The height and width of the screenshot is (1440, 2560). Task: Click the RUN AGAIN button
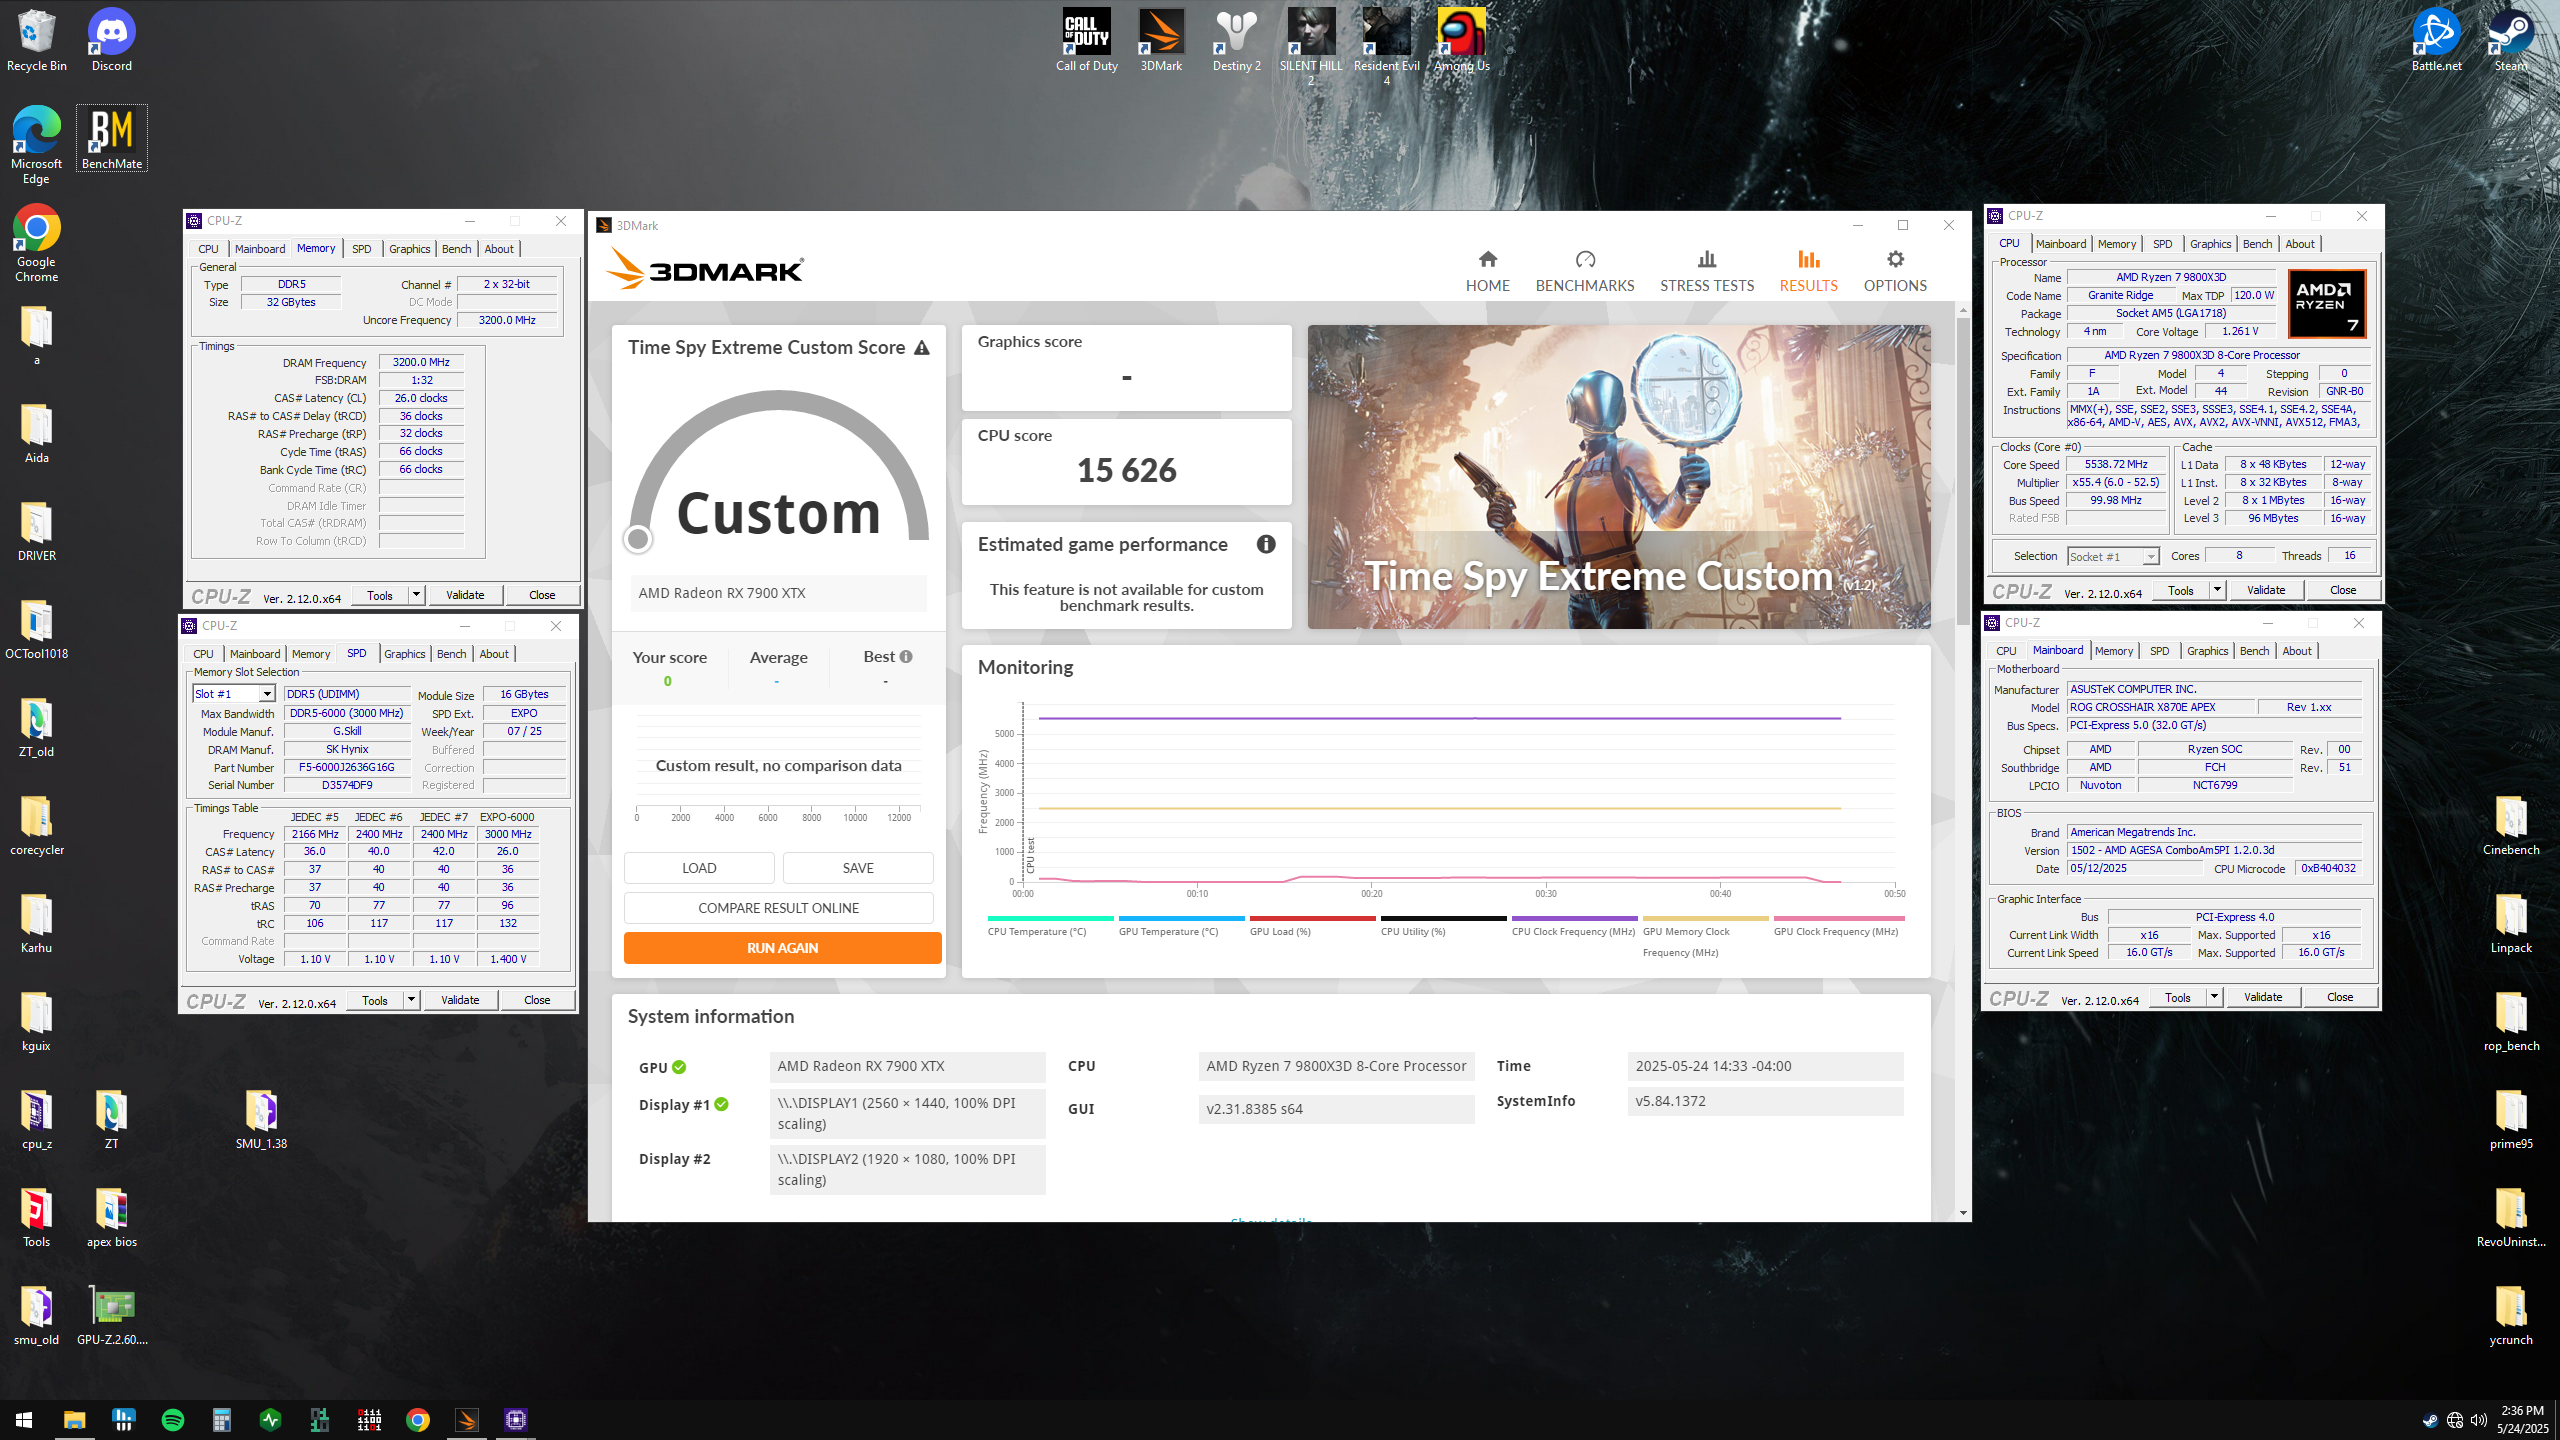[782, 948]
